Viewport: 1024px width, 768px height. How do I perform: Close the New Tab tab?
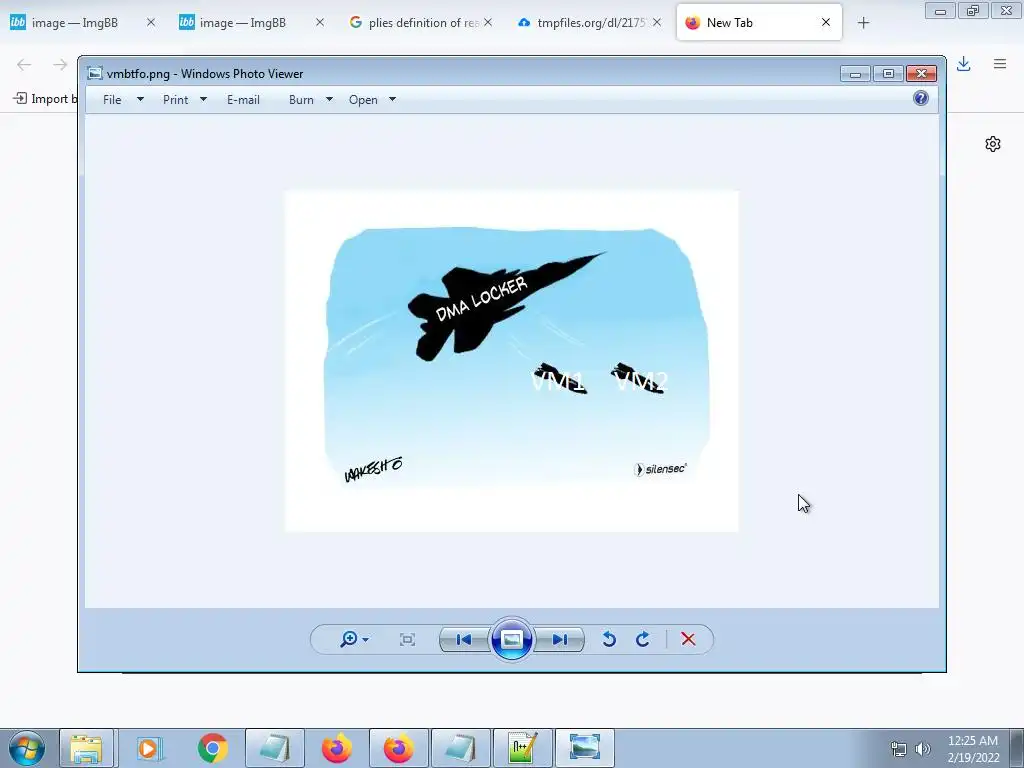coord(826,22)
